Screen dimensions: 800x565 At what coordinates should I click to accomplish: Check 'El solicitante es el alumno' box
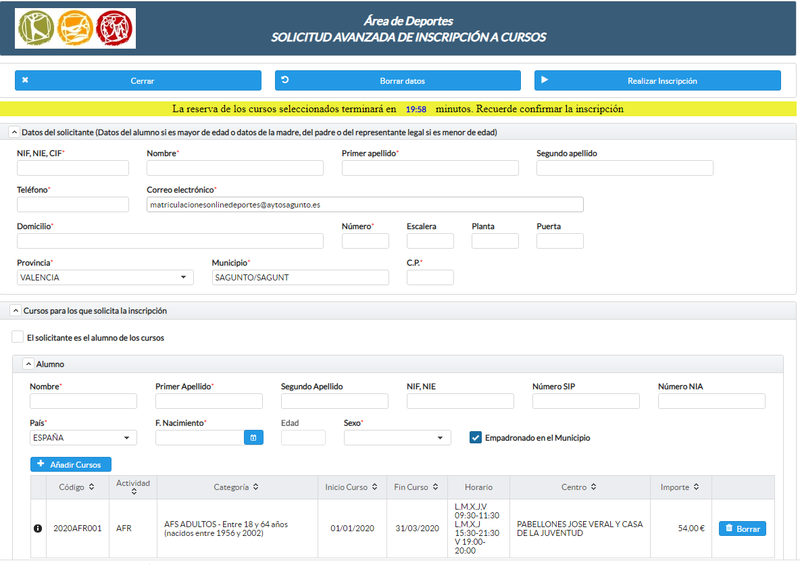(x=17, y=337)
